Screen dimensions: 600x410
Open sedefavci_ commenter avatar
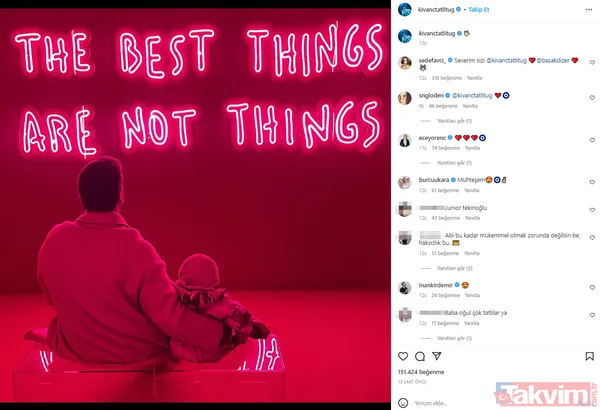pos(404,63)
